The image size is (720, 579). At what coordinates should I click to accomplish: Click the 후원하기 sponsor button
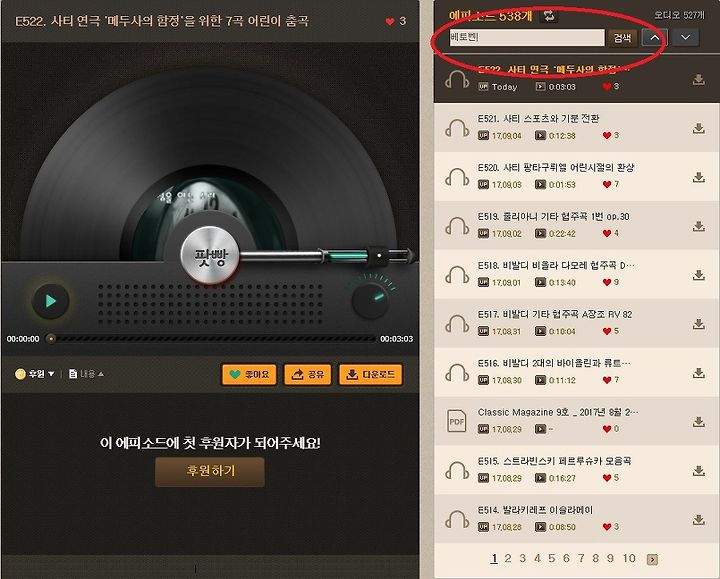click(210, 472)
